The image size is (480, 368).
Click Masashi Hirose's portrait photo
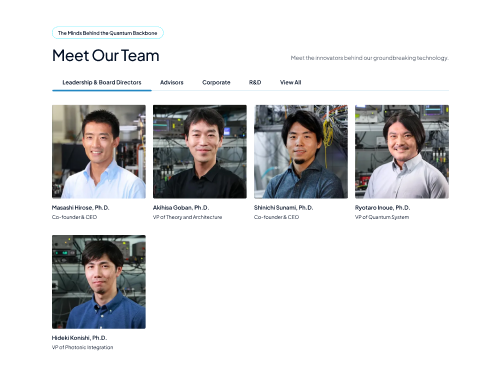point(99,152)
